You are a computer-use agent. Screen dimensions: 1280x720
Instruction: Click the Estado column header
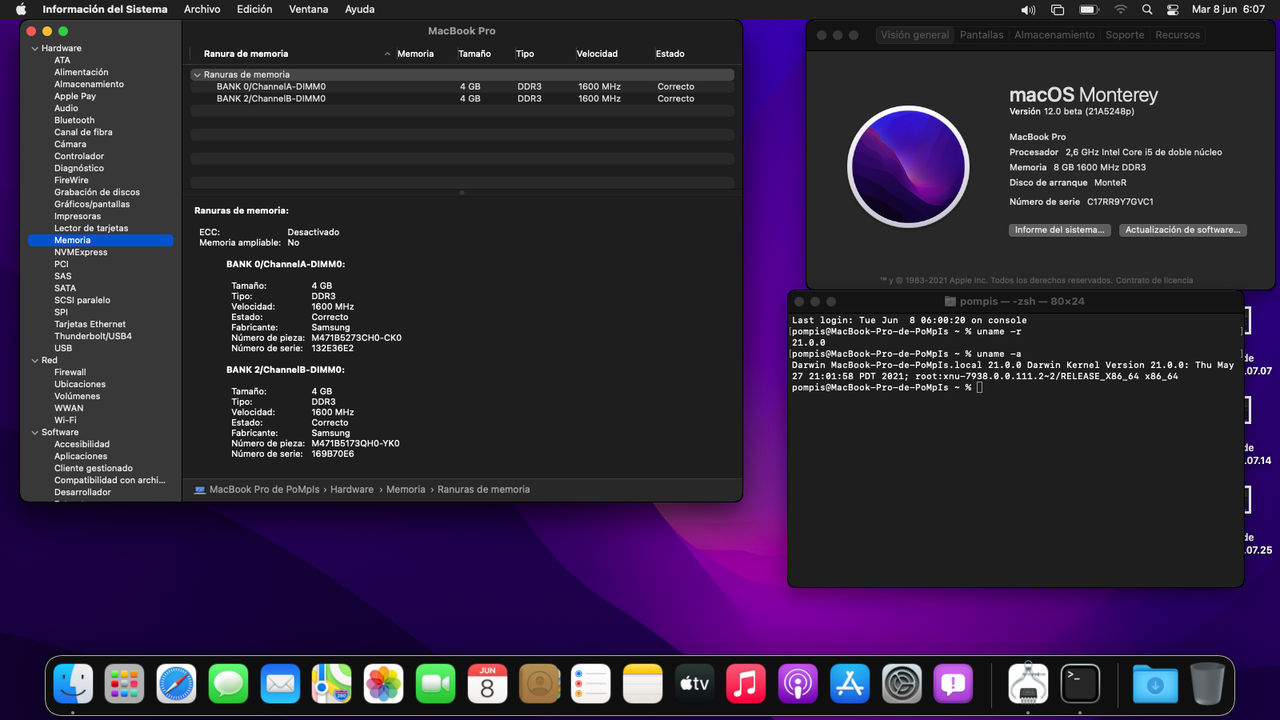[670, 54]
